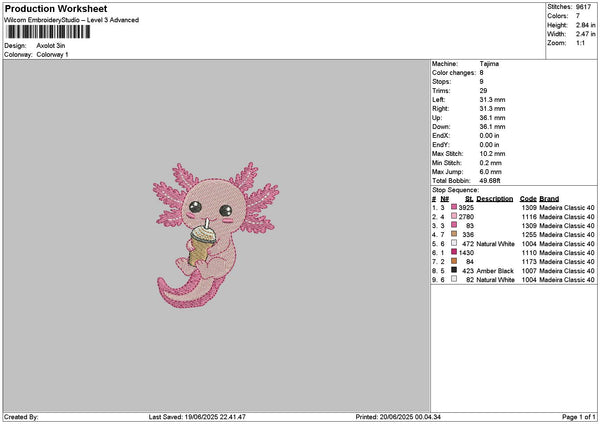The height and width of the screenshot is (424, 600).
Task: Click the 'Brand' column header
Action: (549, 199)
